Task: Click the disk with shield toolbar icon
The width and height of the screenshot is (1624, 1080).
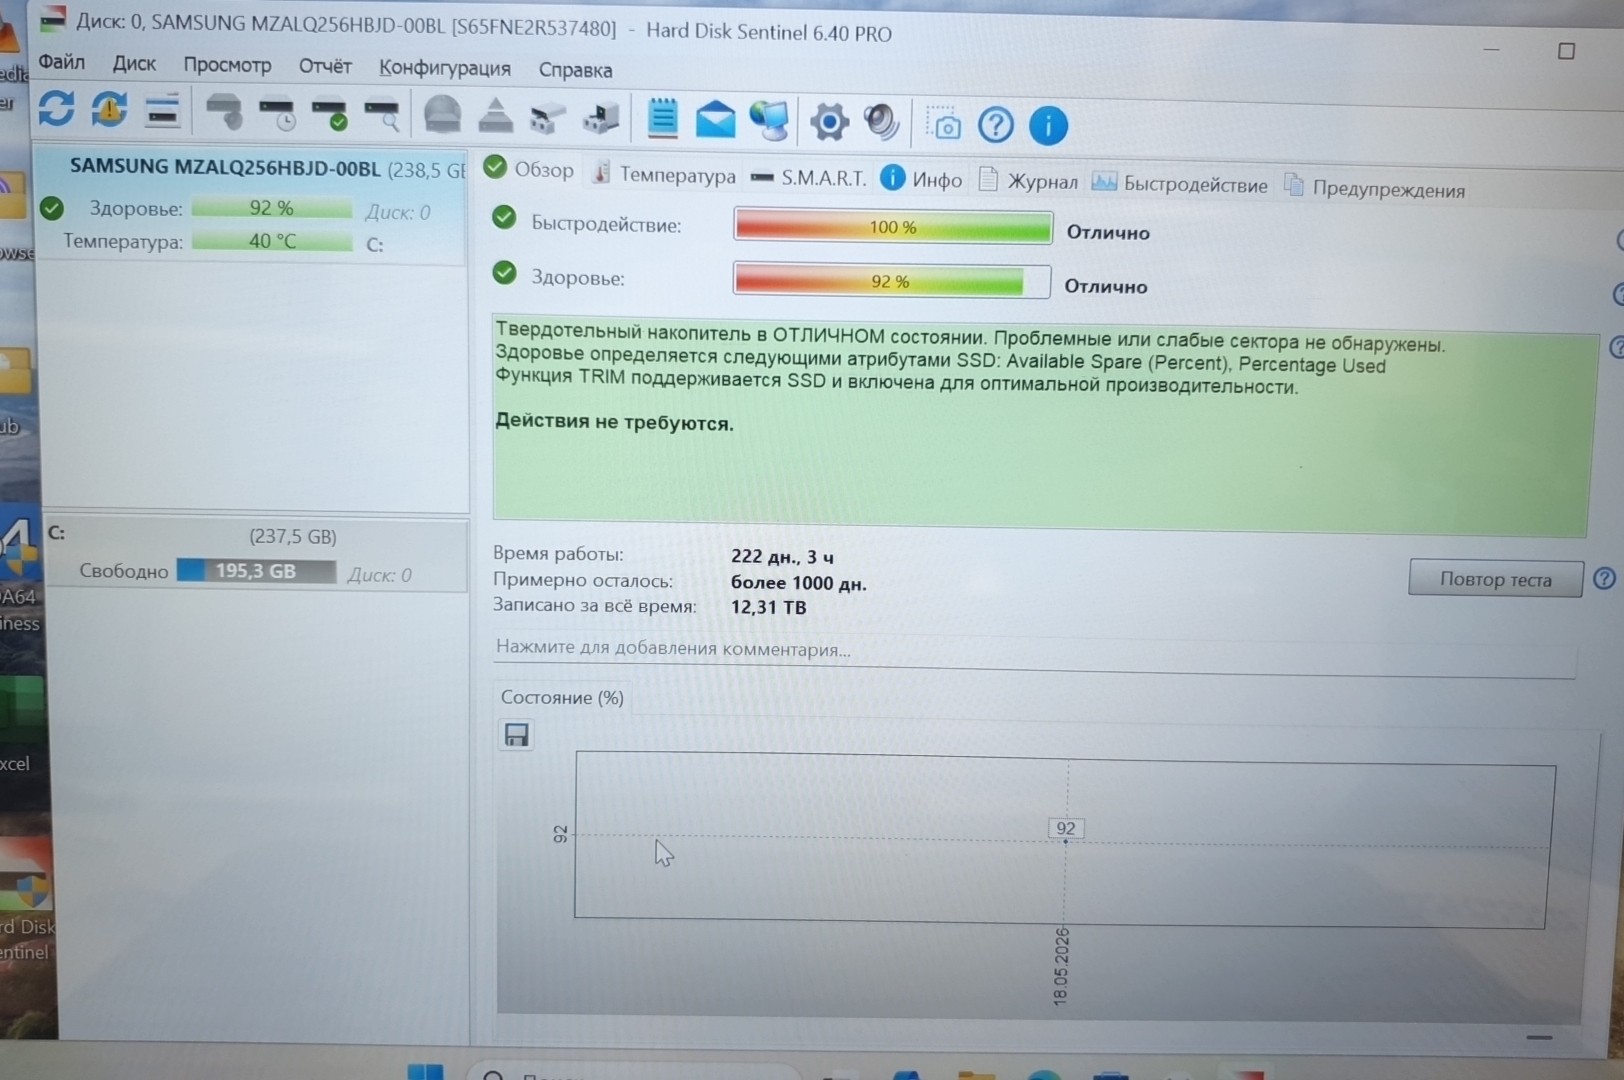Action: point(225,112)
